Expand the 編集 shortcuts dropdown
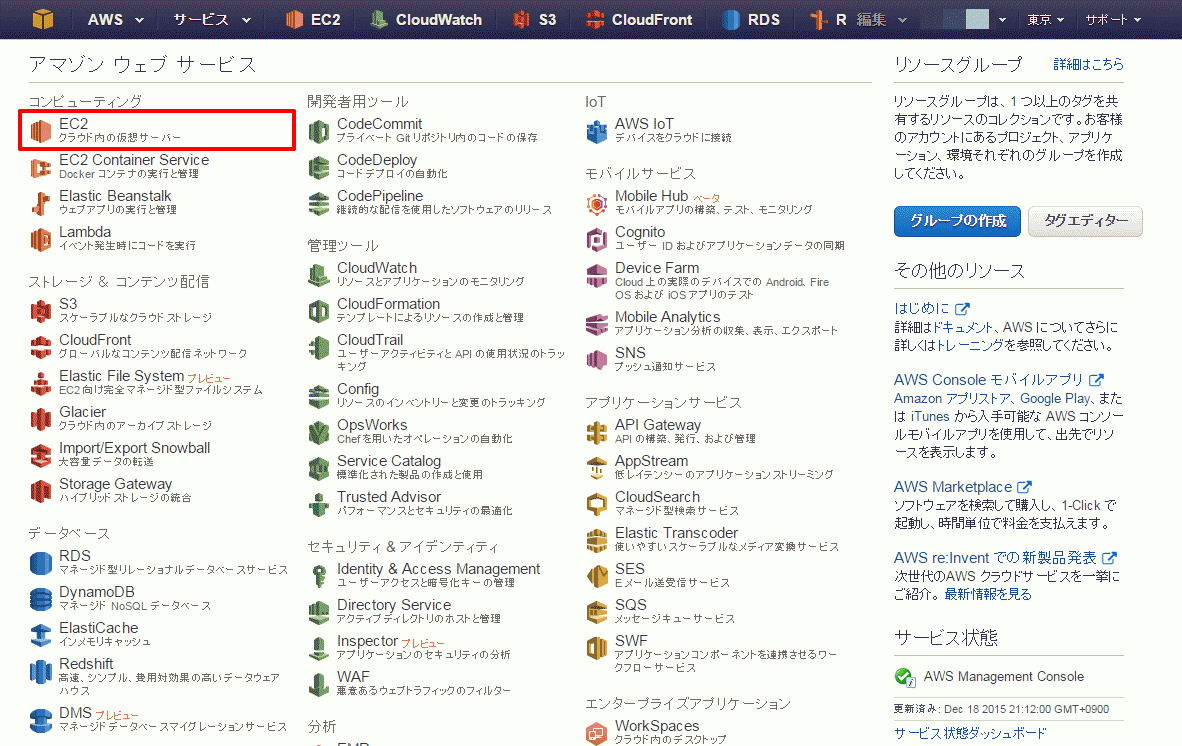The height and width of the screenshot is (746, 1182). 881,20
